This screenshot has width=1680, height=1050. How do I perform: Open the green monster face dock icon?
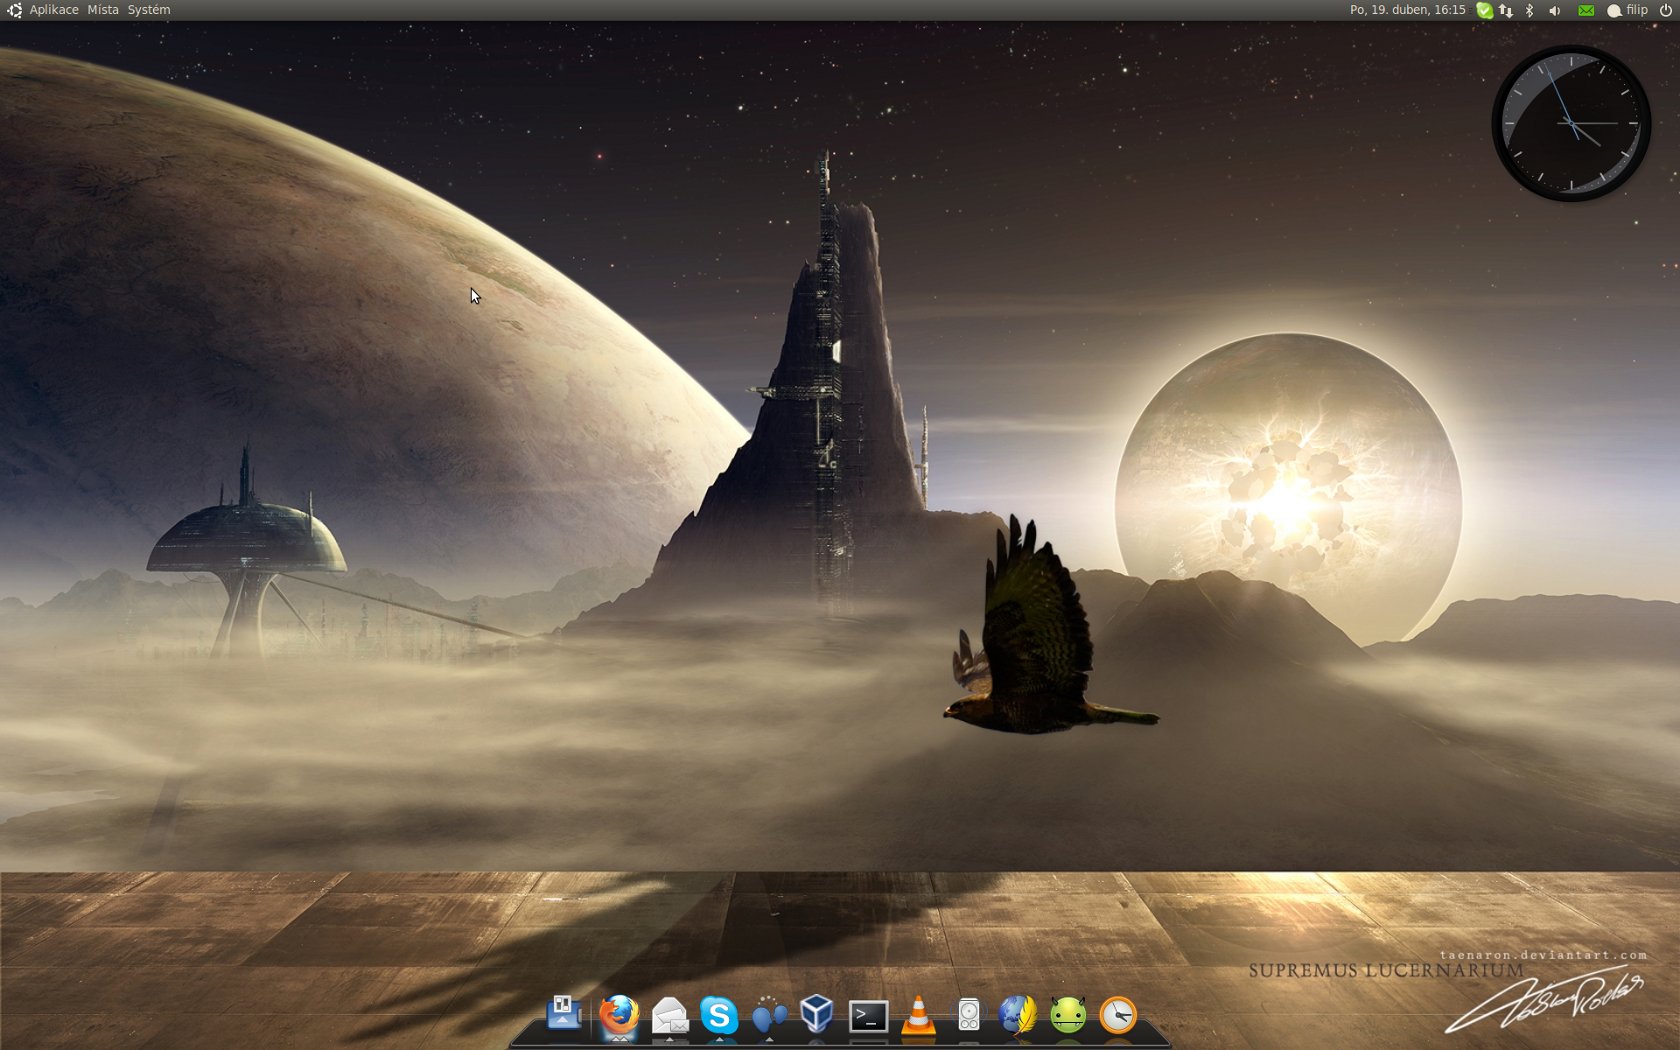pos(1068,1015)
